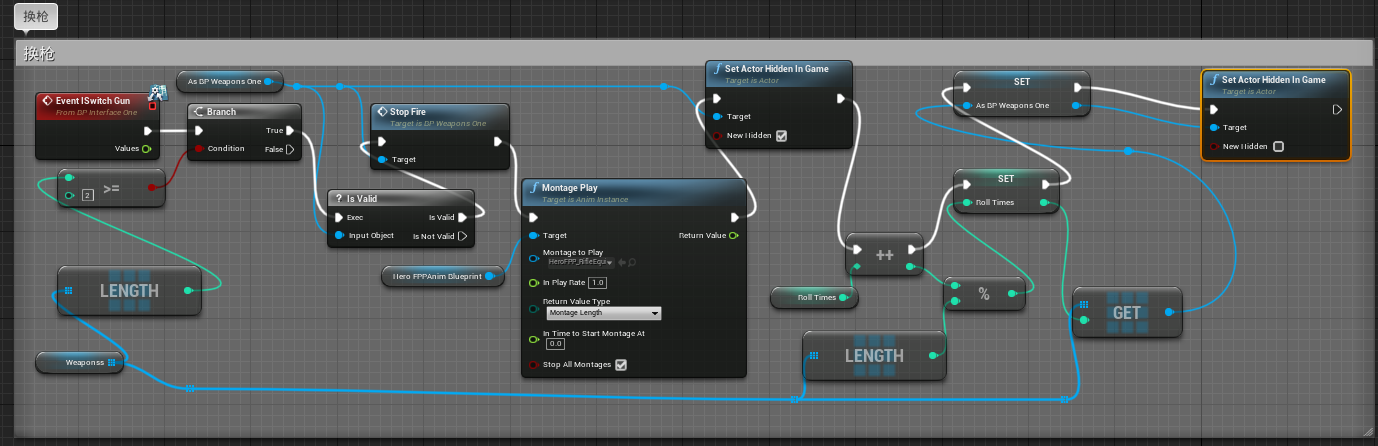Select the LENGTH node below the ++ node
The image size is (1378, 446).
[x=874, y=355]
